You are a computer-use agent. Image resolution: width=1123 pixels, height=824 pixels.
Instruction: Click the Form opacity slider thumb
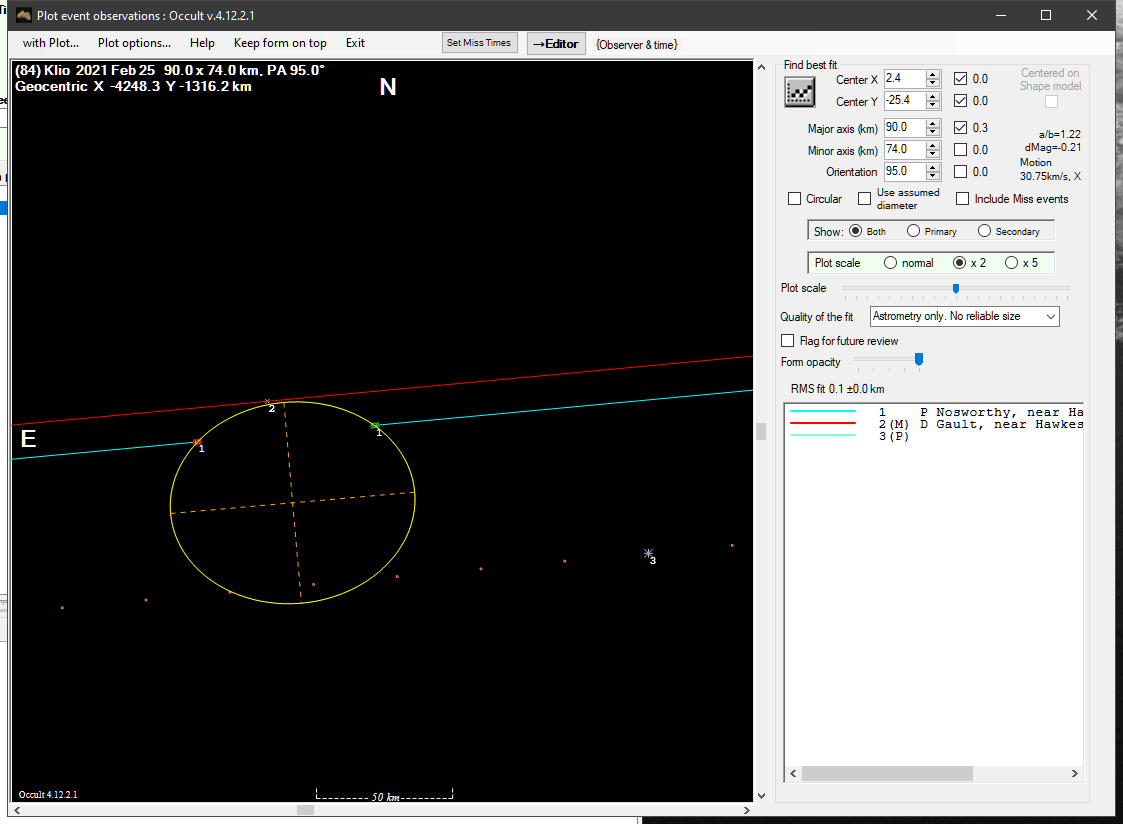tap(919, 359)
